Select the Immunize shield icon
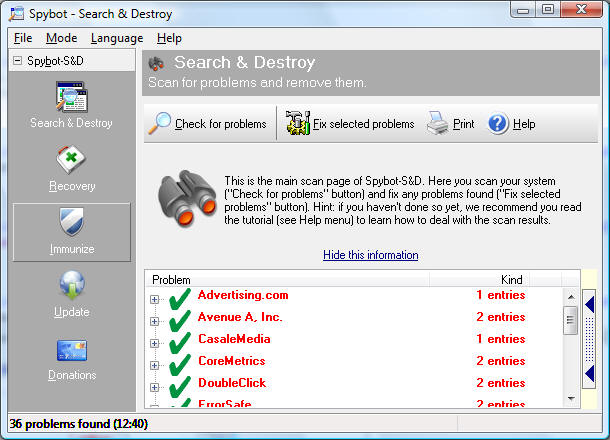 click(71, 222)
